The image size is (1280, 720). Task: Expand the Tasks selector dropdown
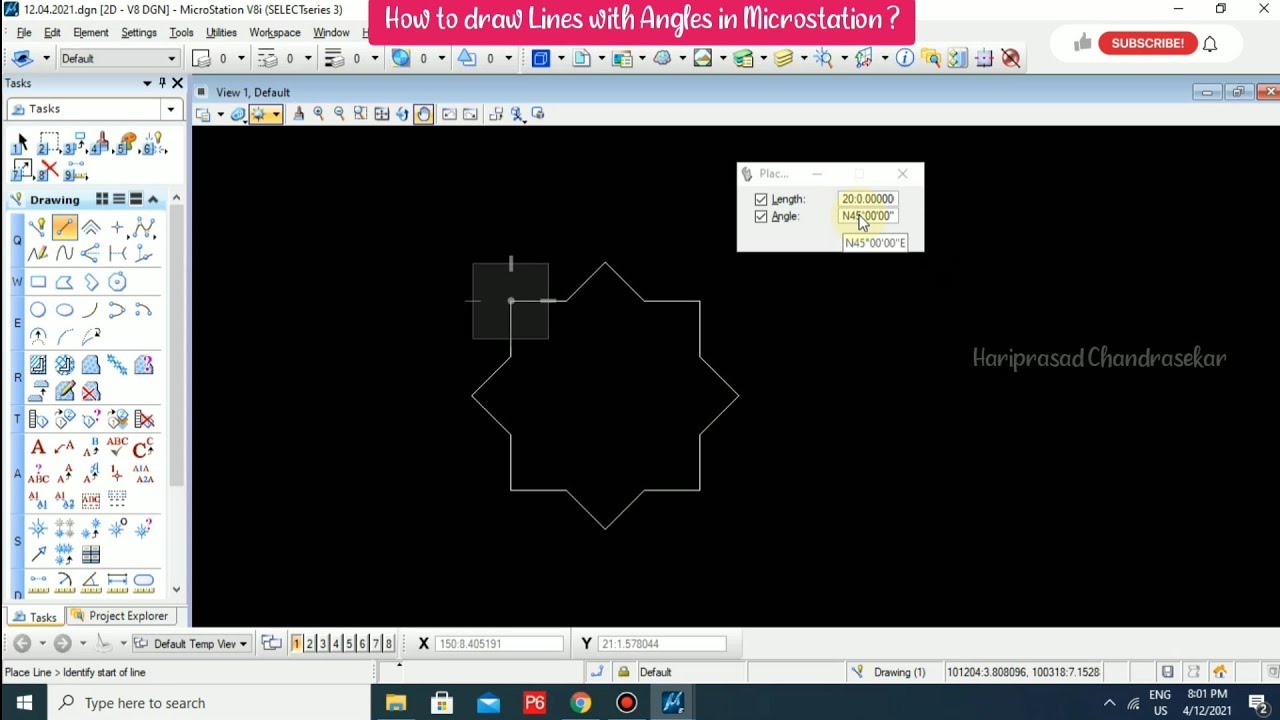[171, 109]
